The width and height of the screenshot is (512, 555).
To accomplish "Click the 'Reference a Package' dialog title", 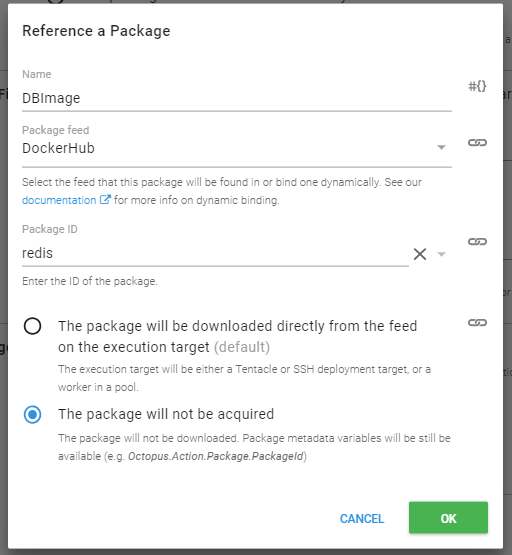I will click(96, 31).
